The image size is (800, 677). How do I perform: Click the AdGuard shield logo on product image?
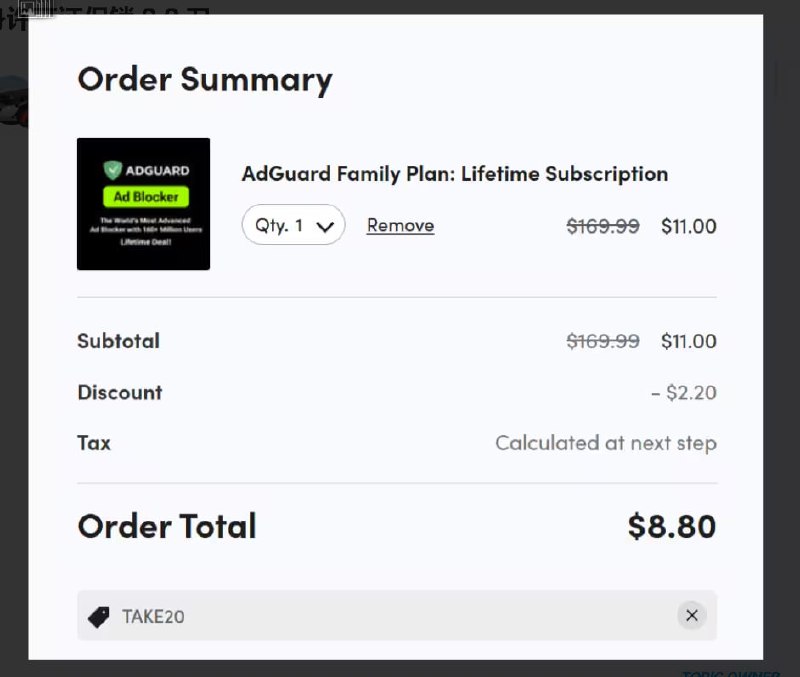tap(110, 167)
